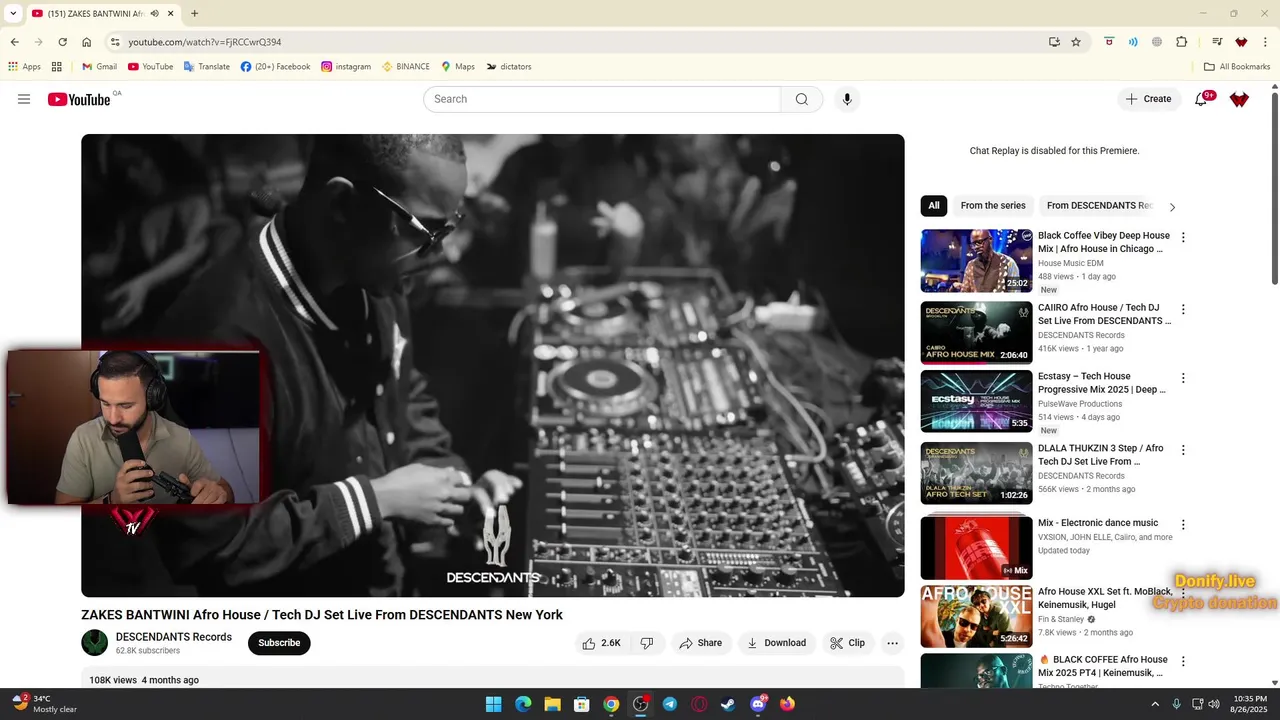Open Translate bookmark
This screenshot has height=720, width=1280.
(205, 67)
